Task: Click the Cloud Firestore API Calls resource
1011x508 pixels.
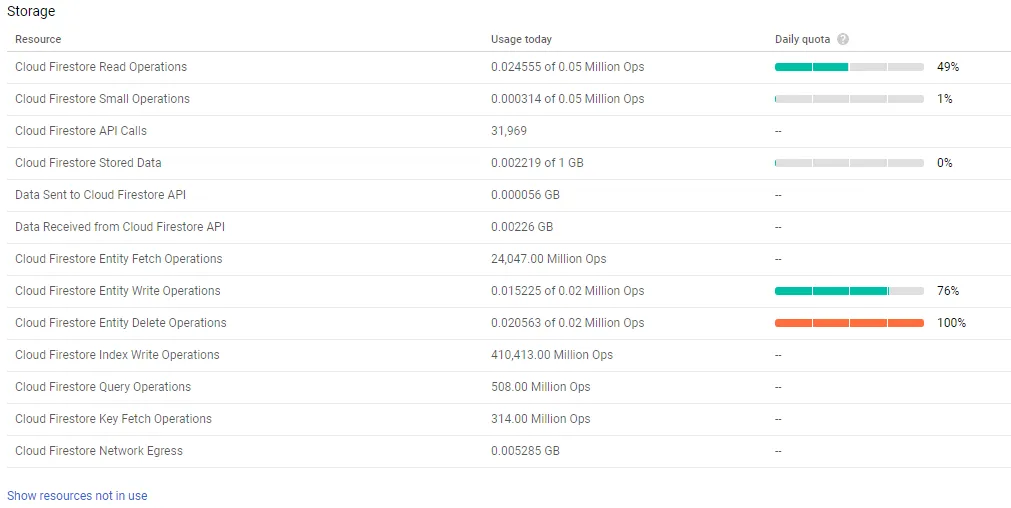Action: [x=81, y=131]
